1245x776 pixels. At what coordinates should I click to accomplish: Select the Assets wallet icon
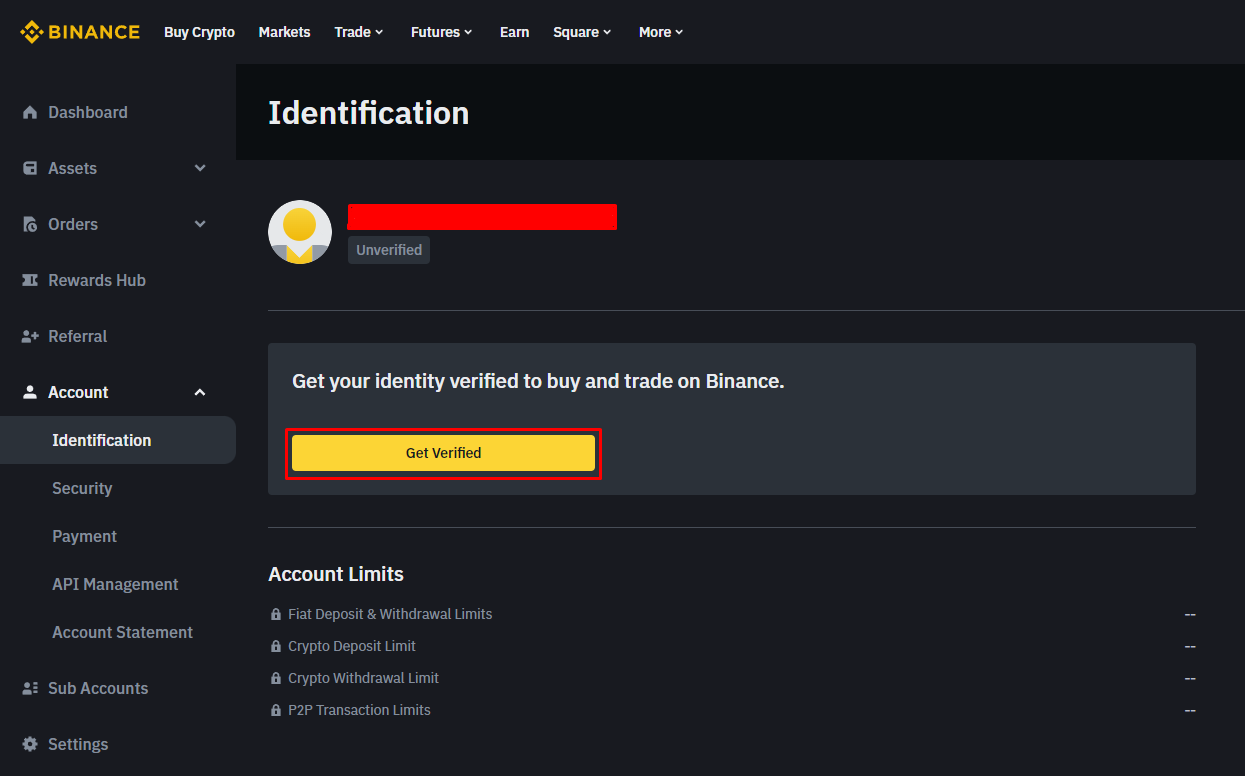click(30, 168)
